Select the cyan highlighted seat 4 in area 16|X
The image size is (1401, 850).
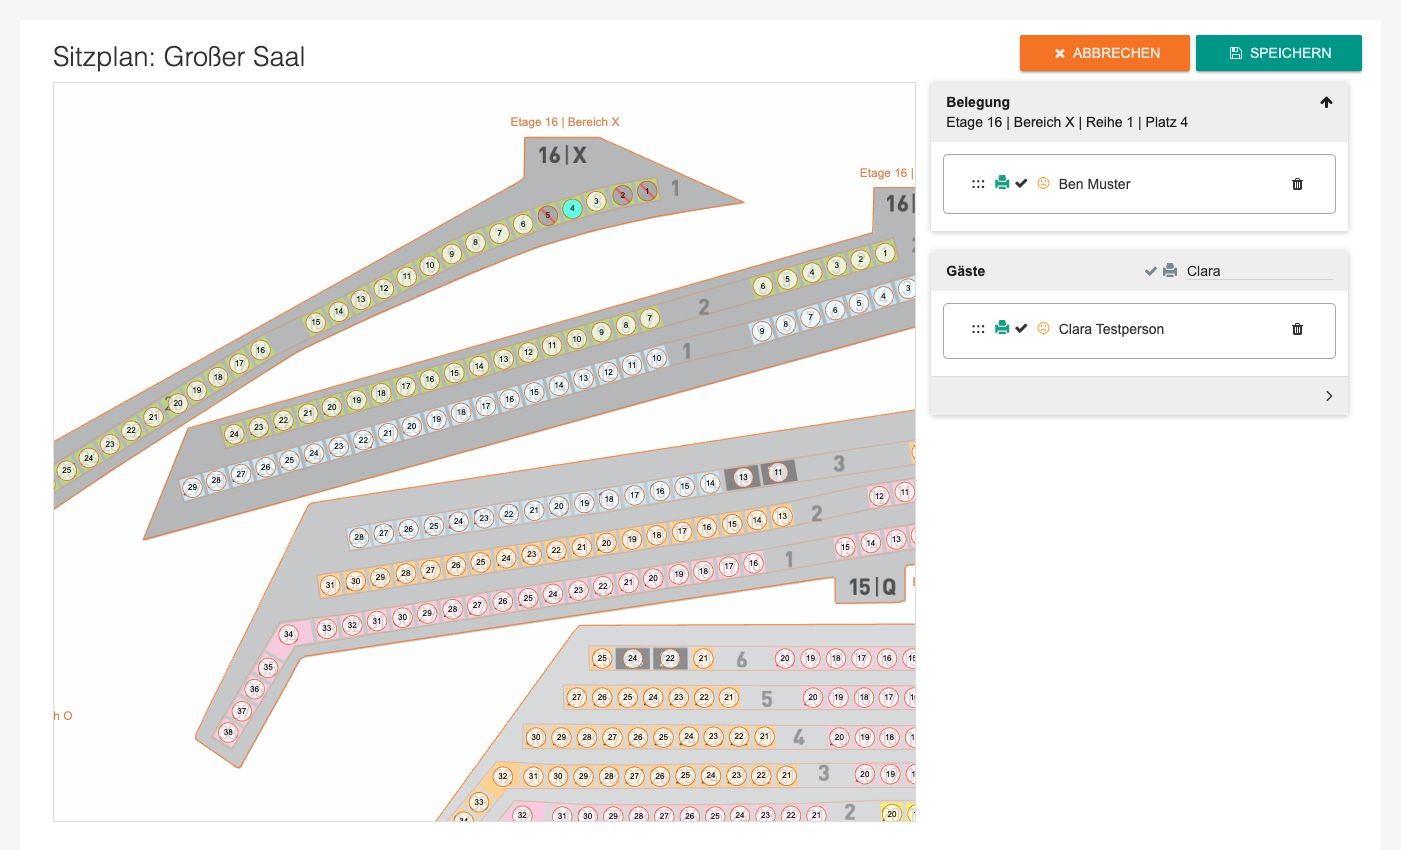click(x=572, y=209)
